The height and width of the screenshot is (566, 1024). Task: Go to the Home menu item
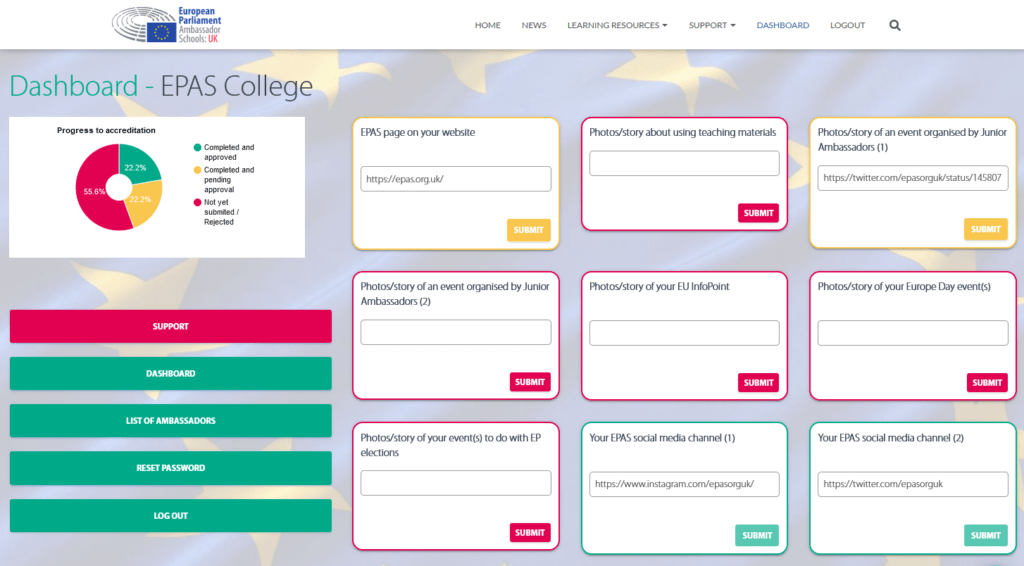tap(487, 25)
